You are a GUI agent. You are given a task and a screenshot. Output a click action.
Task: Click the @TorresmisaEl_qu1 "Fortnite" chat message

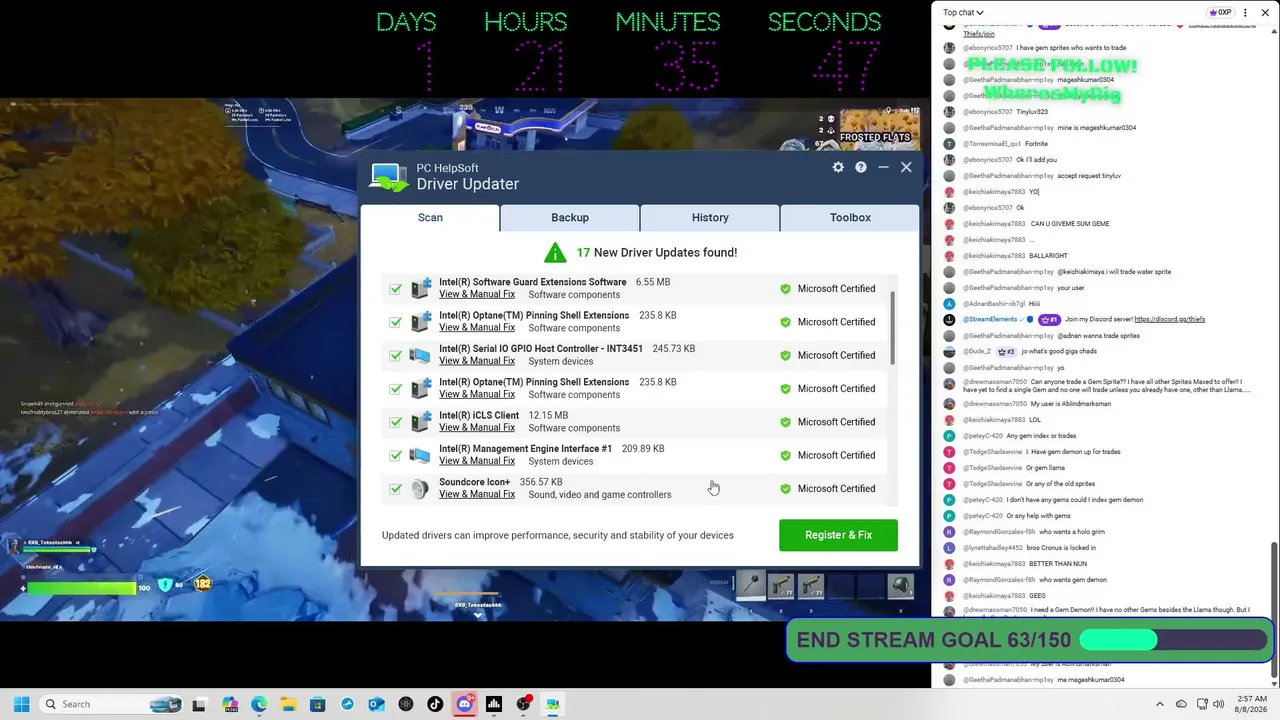click(1036, 144)
